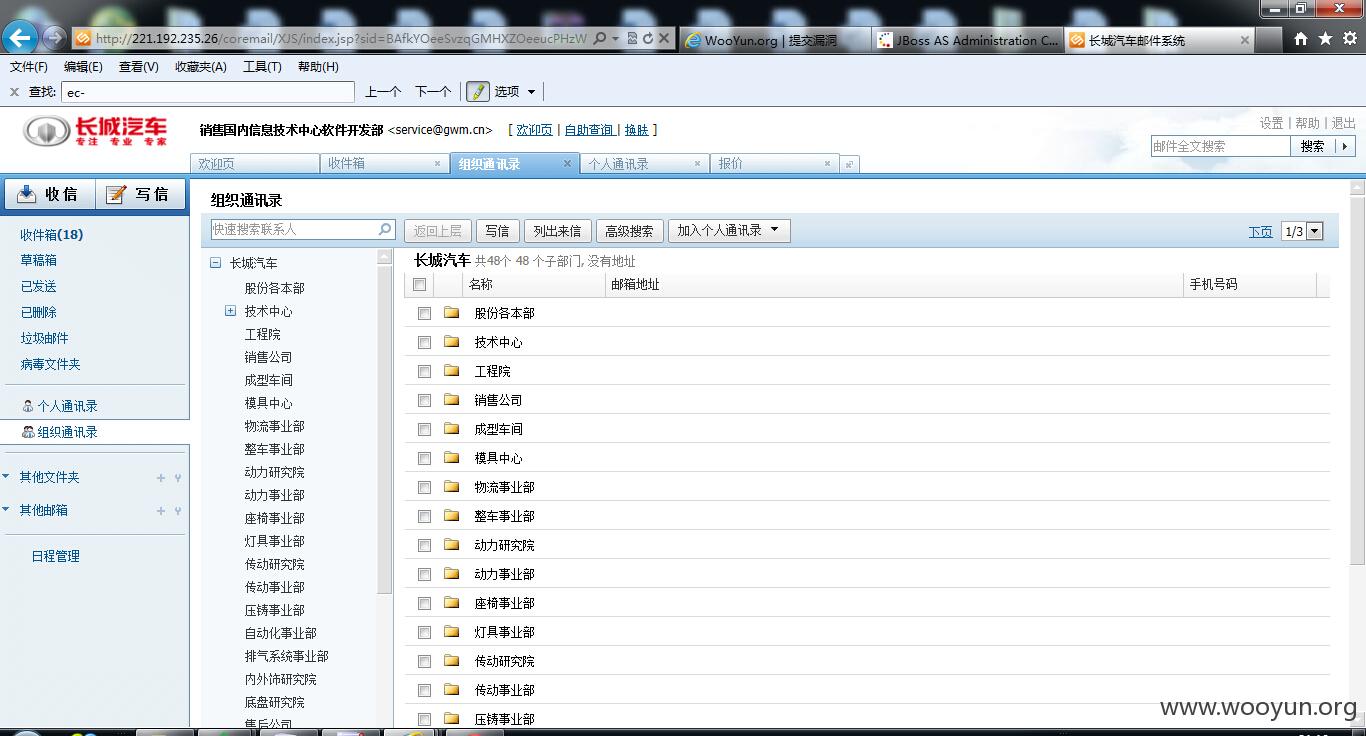1366x736 pixels.
Task: Click the small new-tab icon after 报价 tab
Action: [x=849, y=164]
